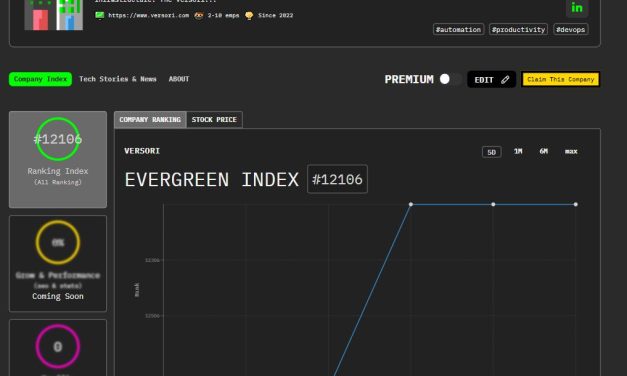627x376 pixels.
Task: Set the chart range to 6M
Action: [x=543, y=151]
